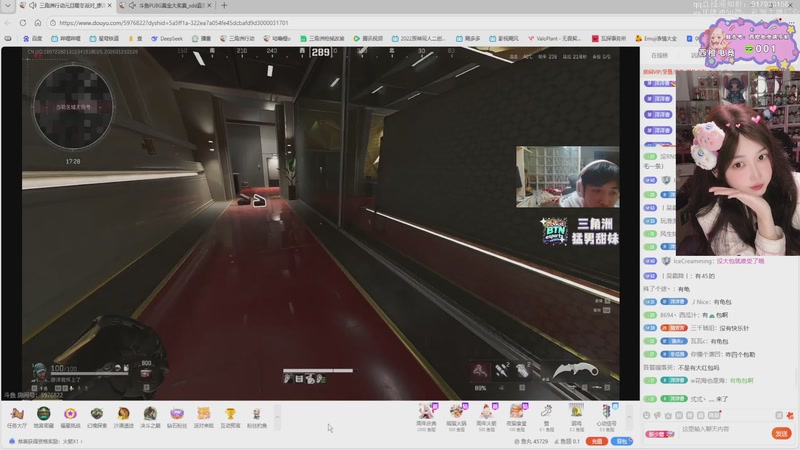
Task: Open the 瓦探事务所 bookmark
Action: pos(609,39)
